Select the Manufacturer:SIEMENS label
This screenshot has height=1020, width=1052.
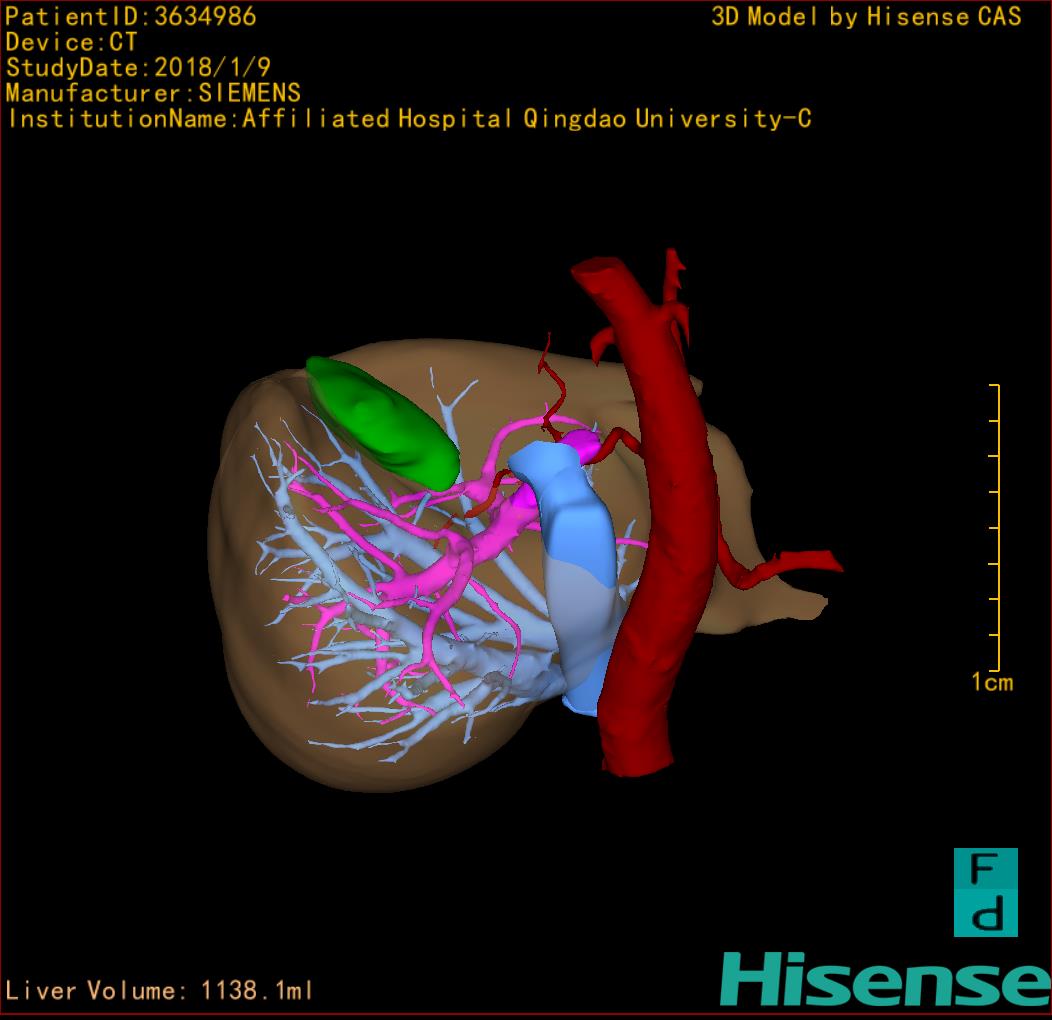coord(153,93)
